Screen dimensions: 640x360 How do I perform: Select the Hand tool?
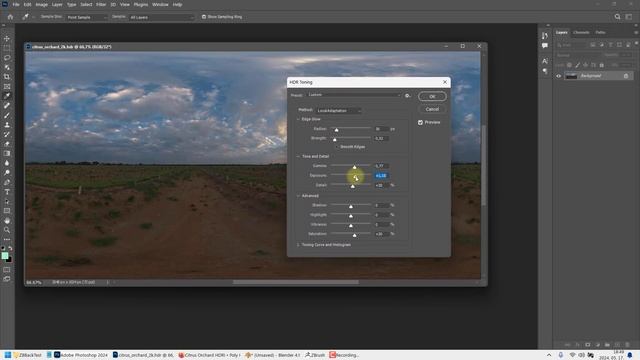click(7, 221)
